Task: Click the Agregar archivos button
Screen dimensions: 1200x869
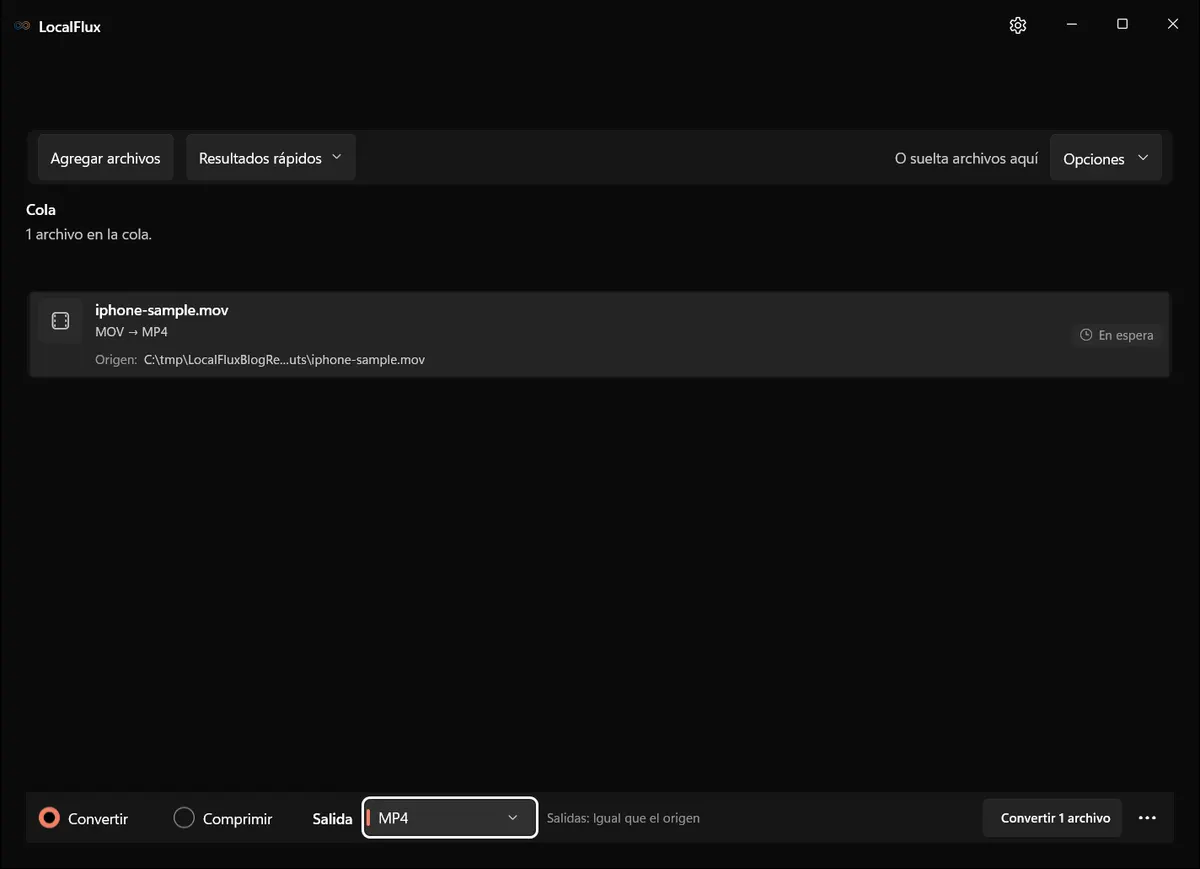Action: [106, 158]
